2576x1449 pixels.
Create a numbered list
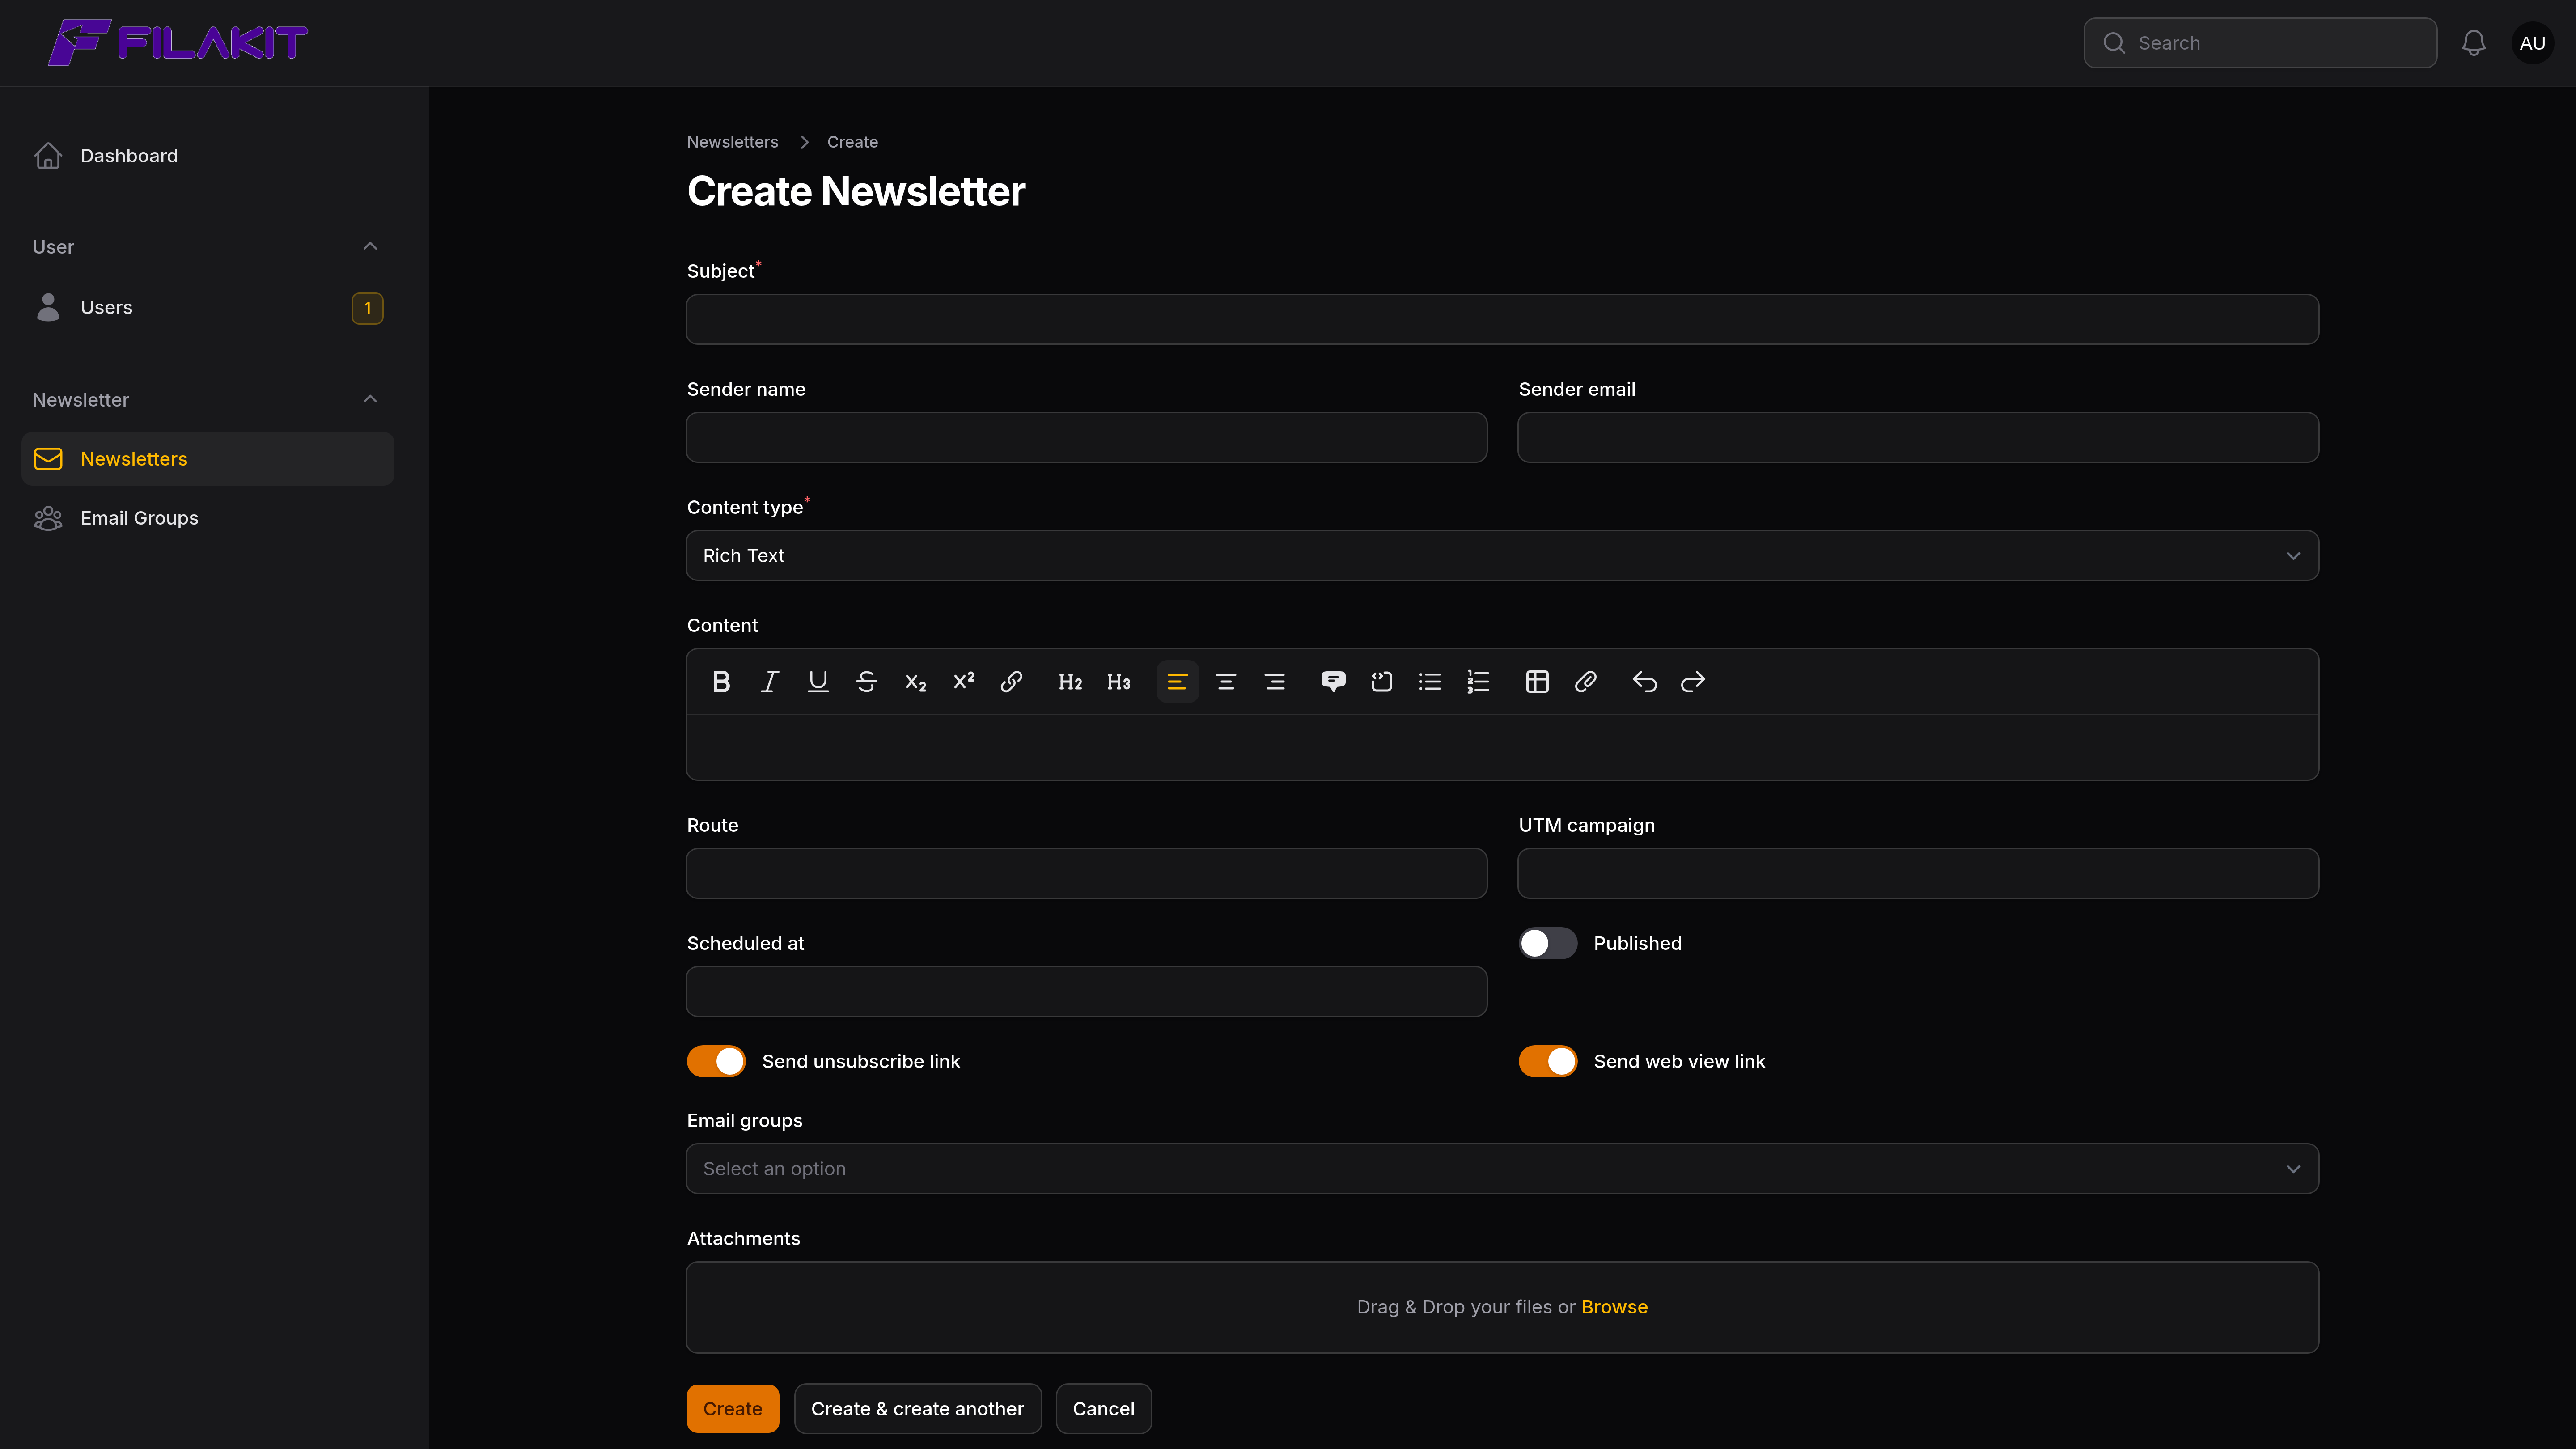(1478, 682)
